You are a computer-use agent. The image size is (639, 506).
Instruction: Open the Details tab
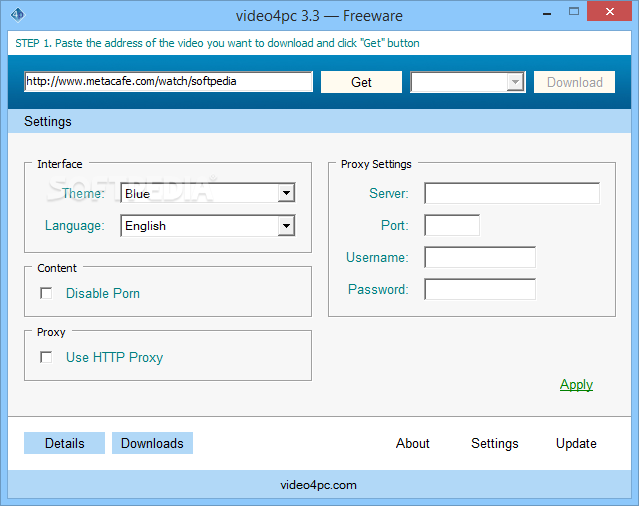64,443
